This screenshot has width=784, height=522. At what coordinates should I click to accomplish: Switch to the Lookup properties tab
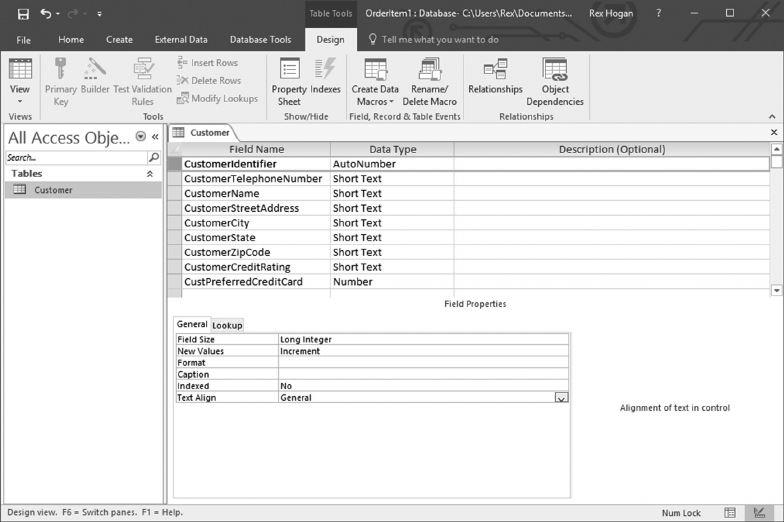coord(227,326)
